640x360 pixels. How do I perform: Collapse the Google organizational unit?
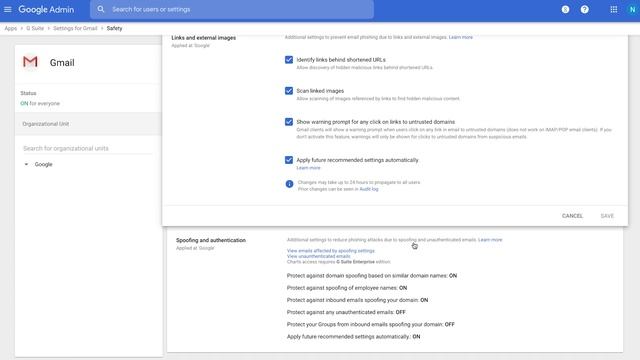coord(26,164)
